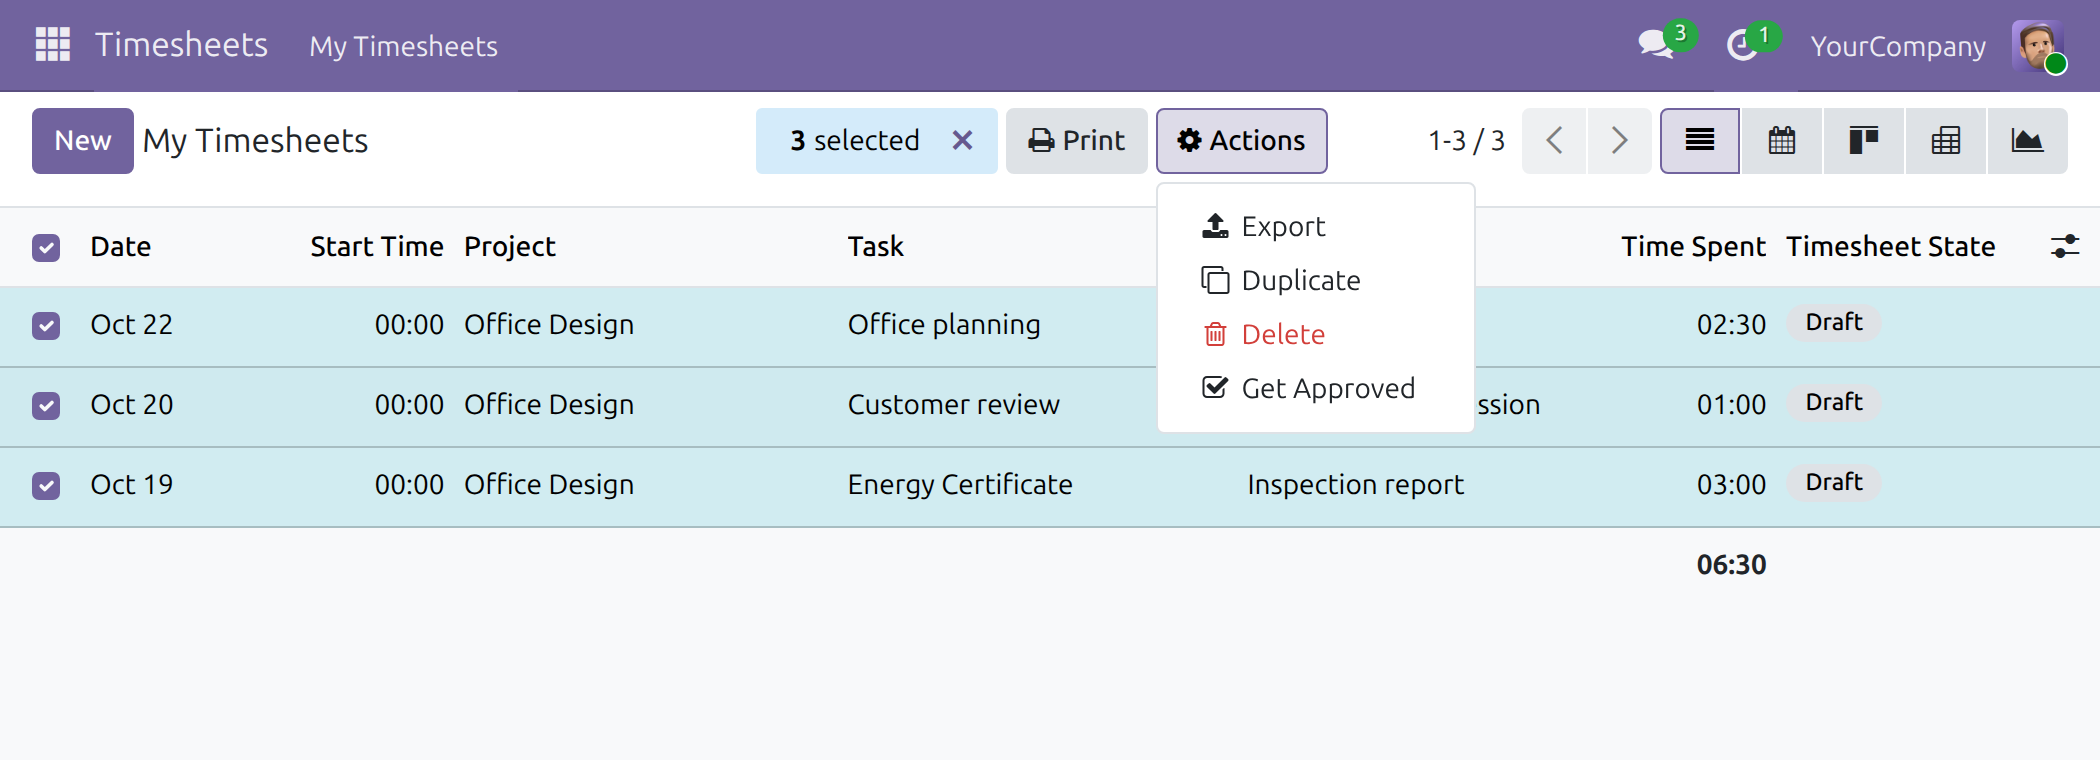Choose Delete from Actions menu
Image resolution: width=2100 pixels, height=760 pixels.
tap(1316, 335)
